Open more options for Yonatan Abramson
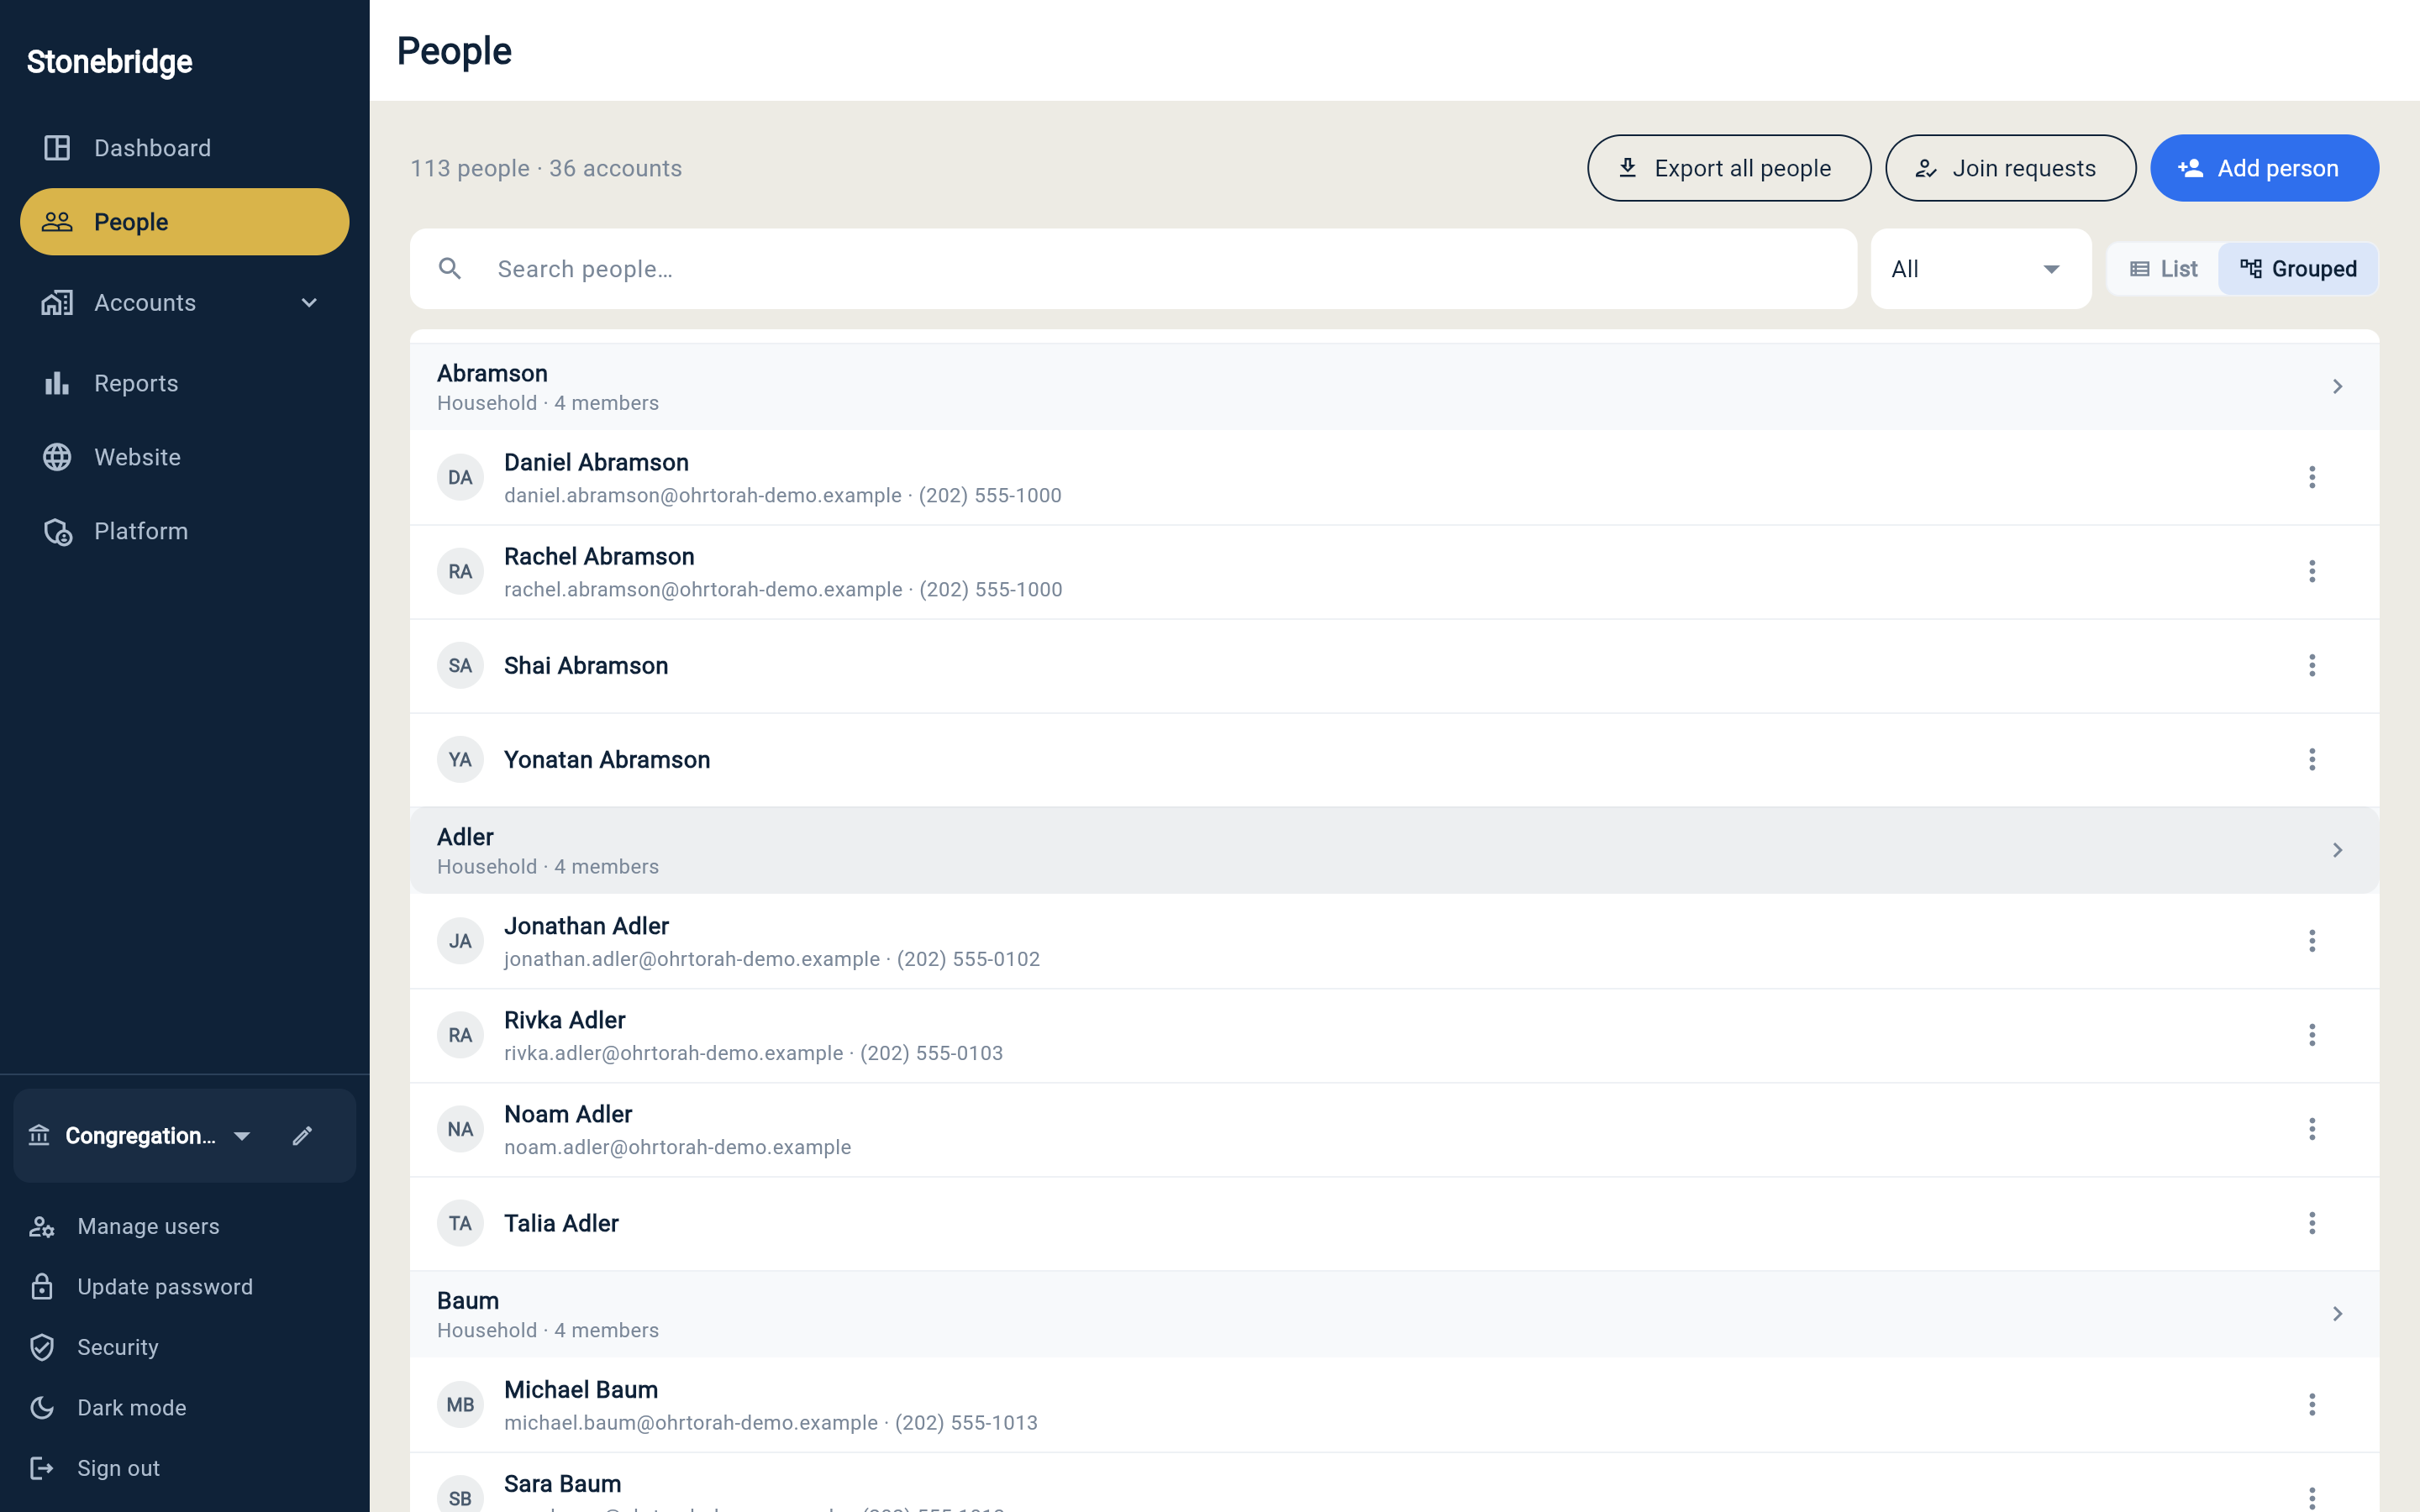The width and height of the screenshot is (2420, 1512). tap(2312, 760)
